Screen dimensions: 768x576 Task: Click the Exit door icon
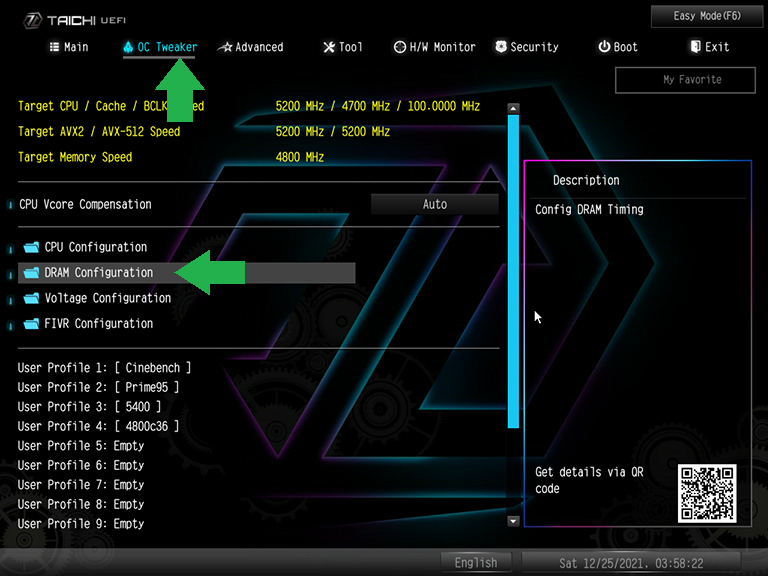(696, 47)
